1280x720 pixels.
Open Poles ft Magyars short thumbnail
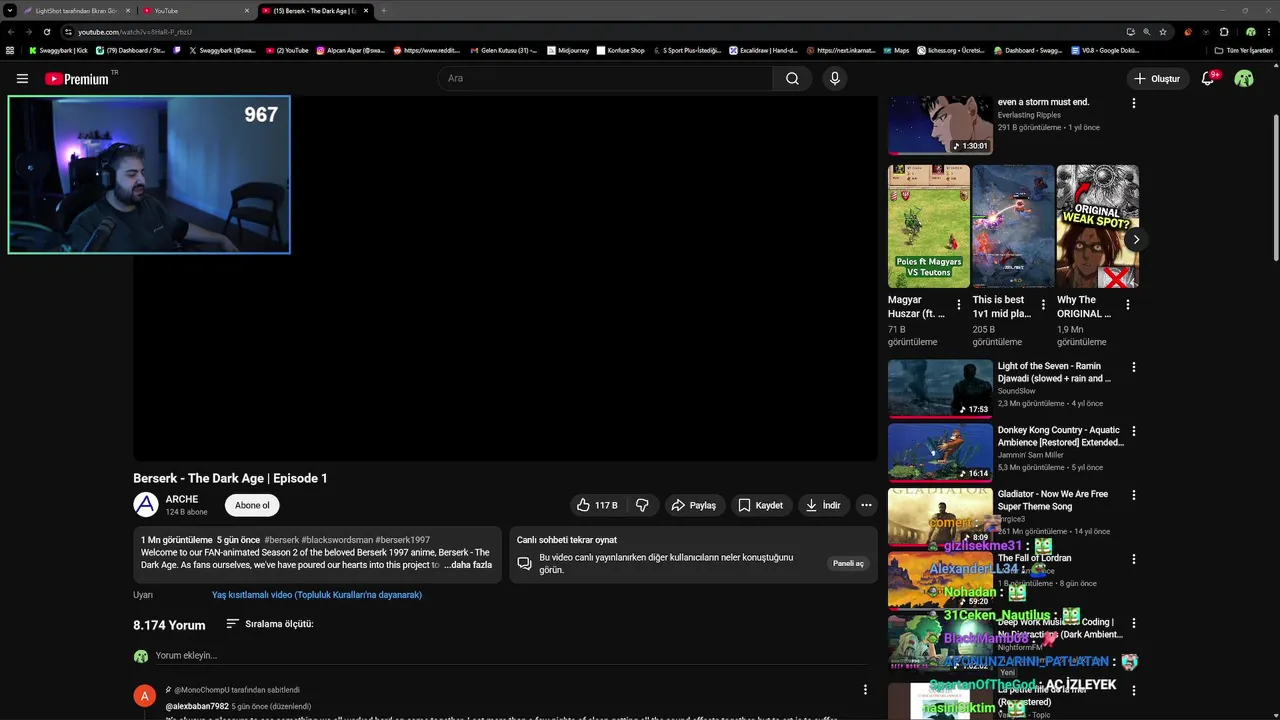tap(929, 227)
